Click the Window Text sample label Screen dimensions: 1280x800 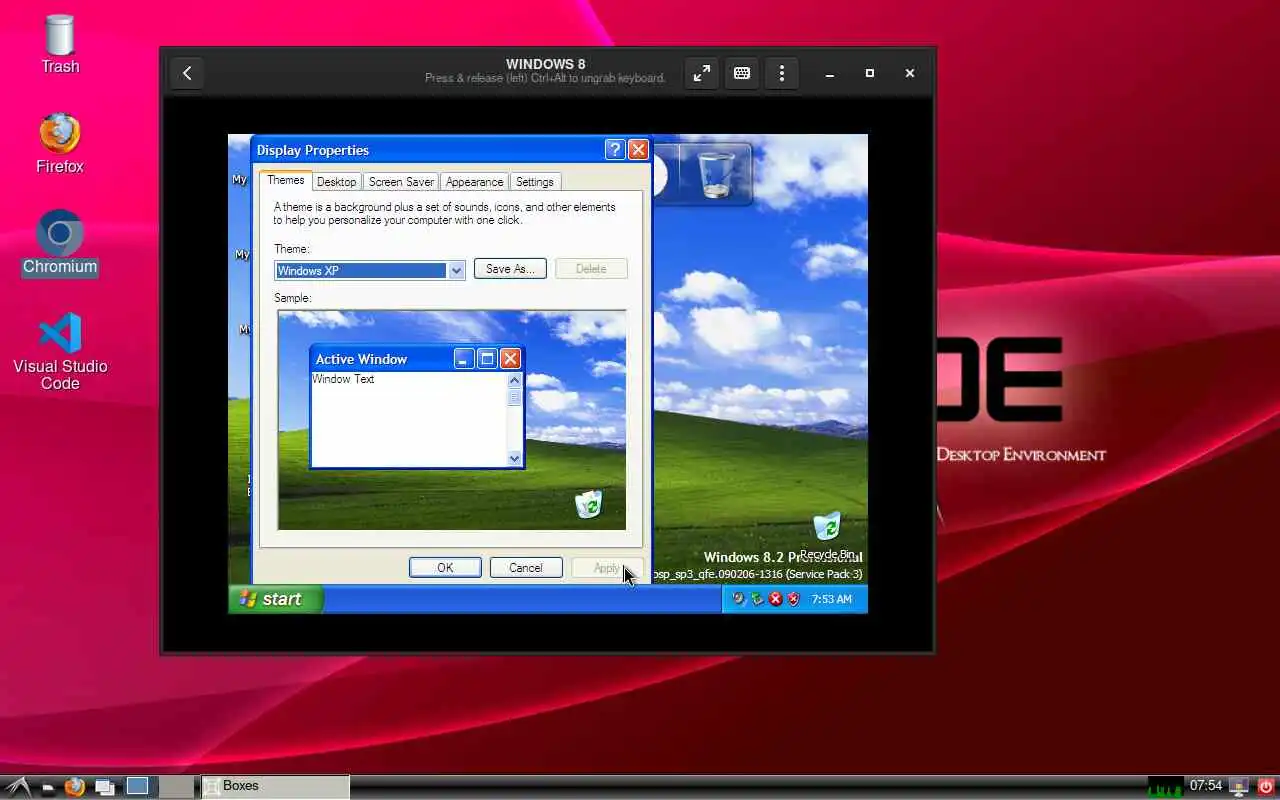point(343,379)
